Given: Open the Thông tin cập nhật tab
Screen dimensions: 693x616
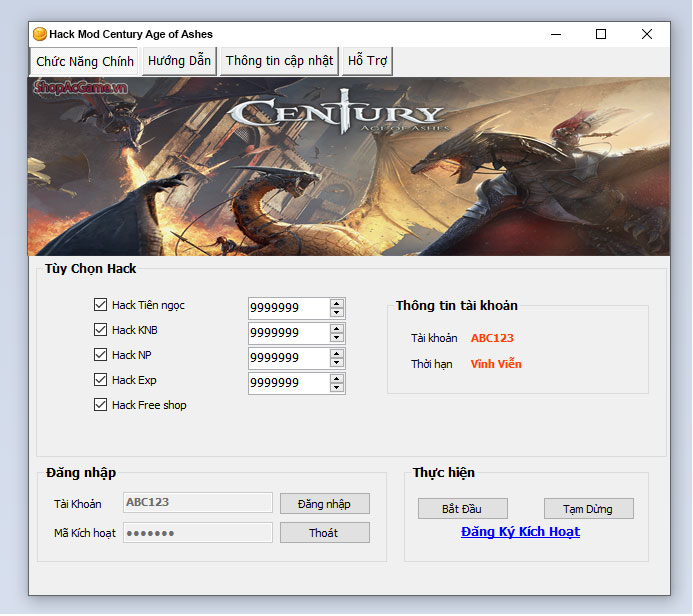Looking at the screenshot, I should pos(279,61).
